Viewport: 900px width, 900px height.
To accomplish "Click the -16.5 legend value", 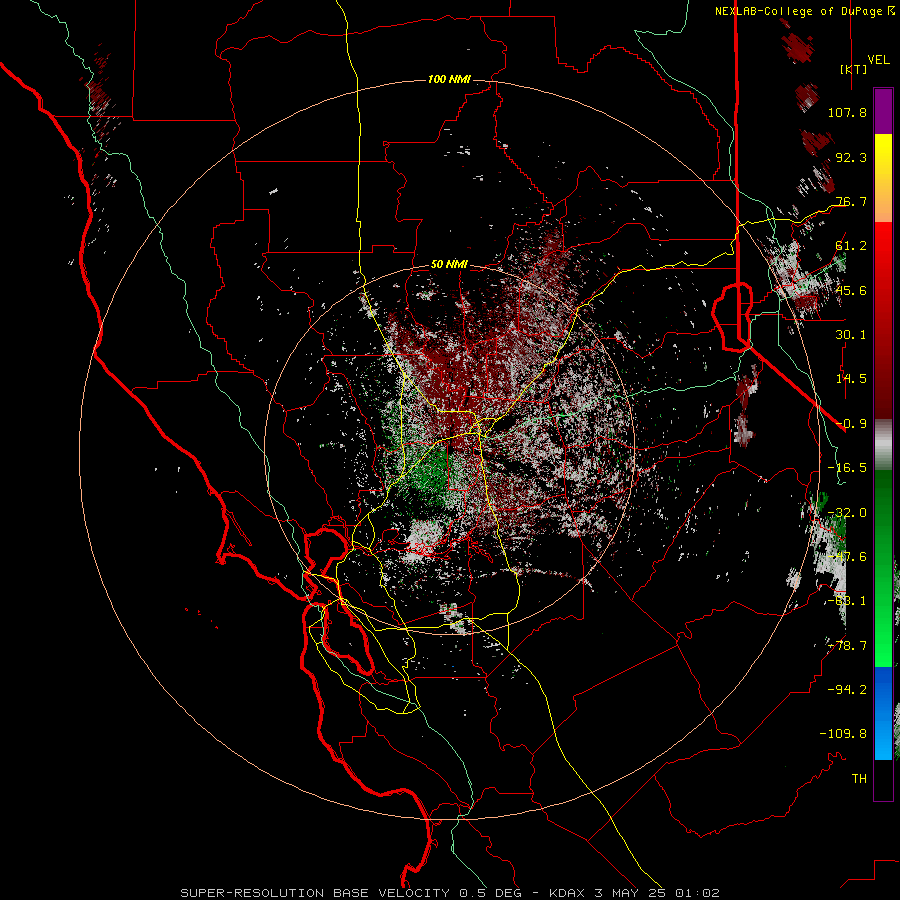I will click(847, 468).
